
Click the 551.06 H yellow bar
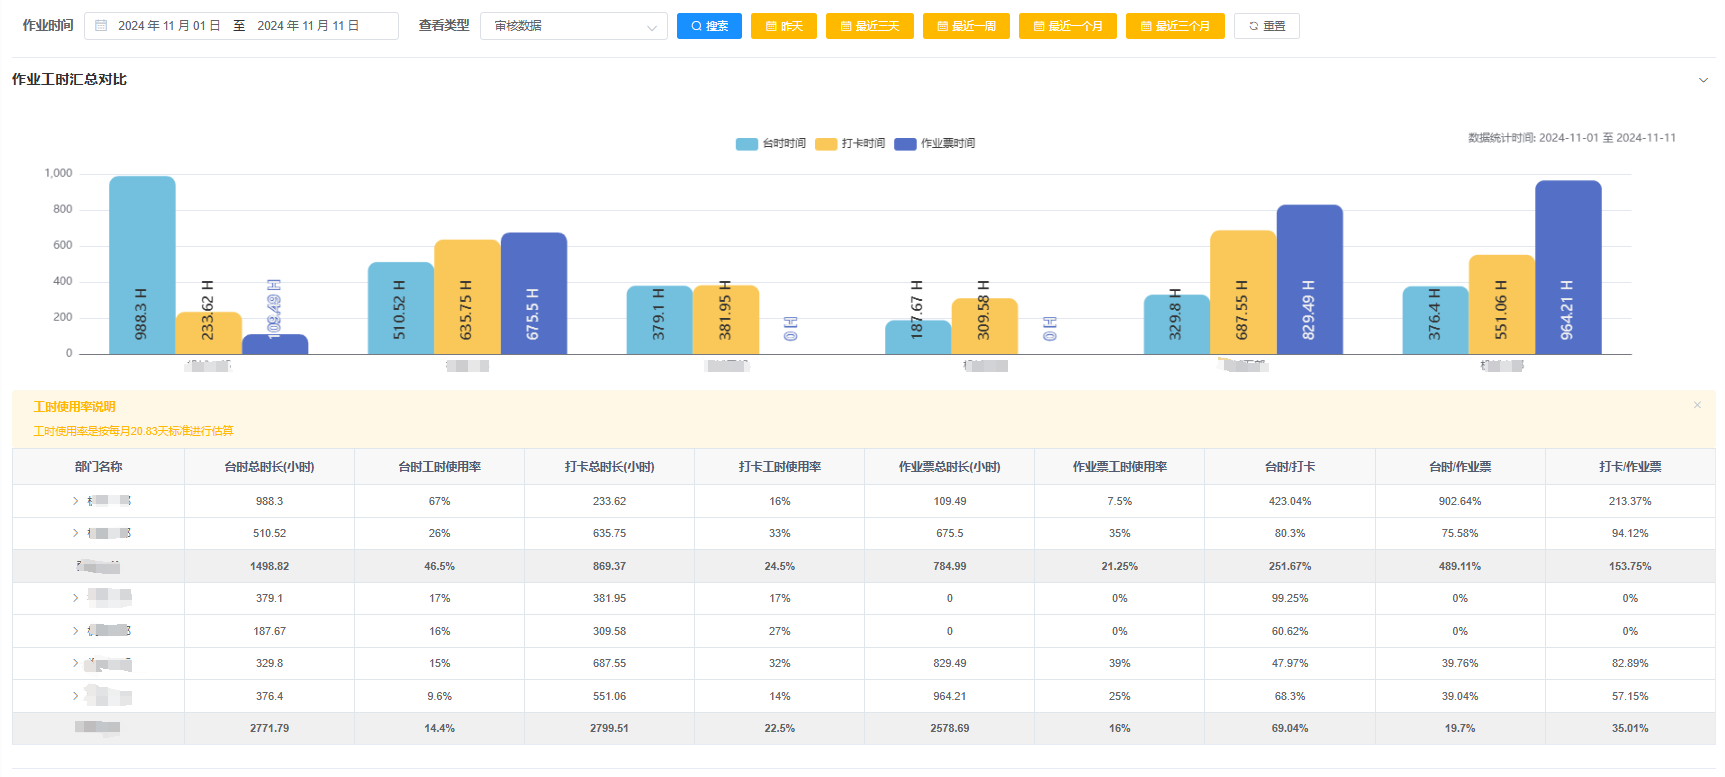coord(1502,304)
